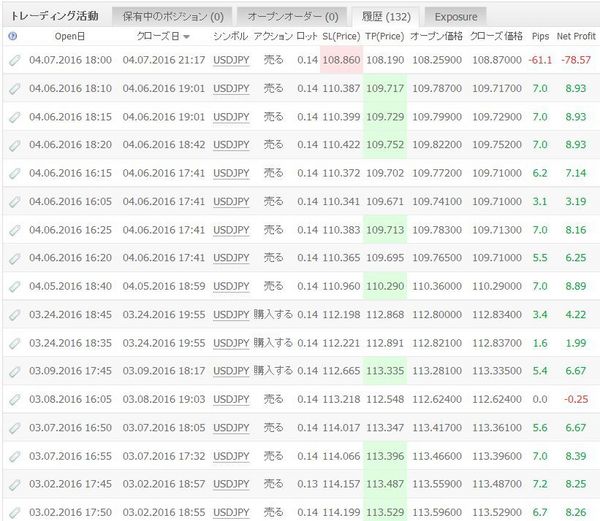Click lot value 0.13 in 03.02.2016 17:45 row

point(307,484)
